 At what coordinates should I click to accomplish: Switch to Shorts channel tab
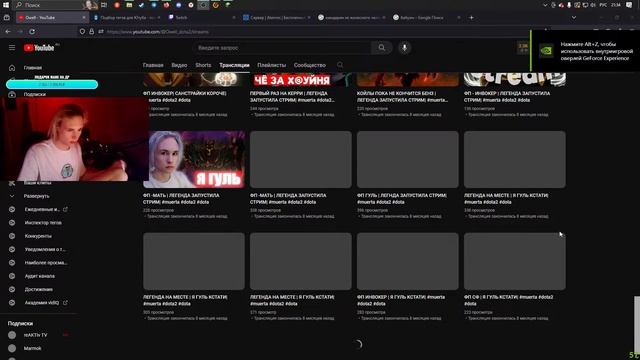[203, 65]
